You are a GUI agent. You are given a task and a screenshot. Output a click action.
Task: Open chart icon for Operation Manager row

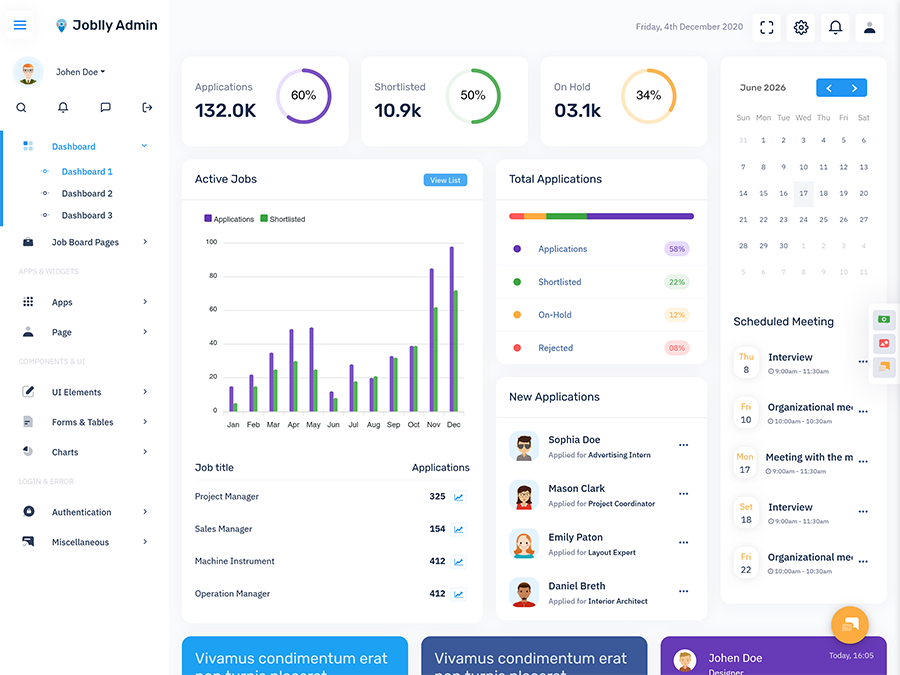(x=458, y=594)
